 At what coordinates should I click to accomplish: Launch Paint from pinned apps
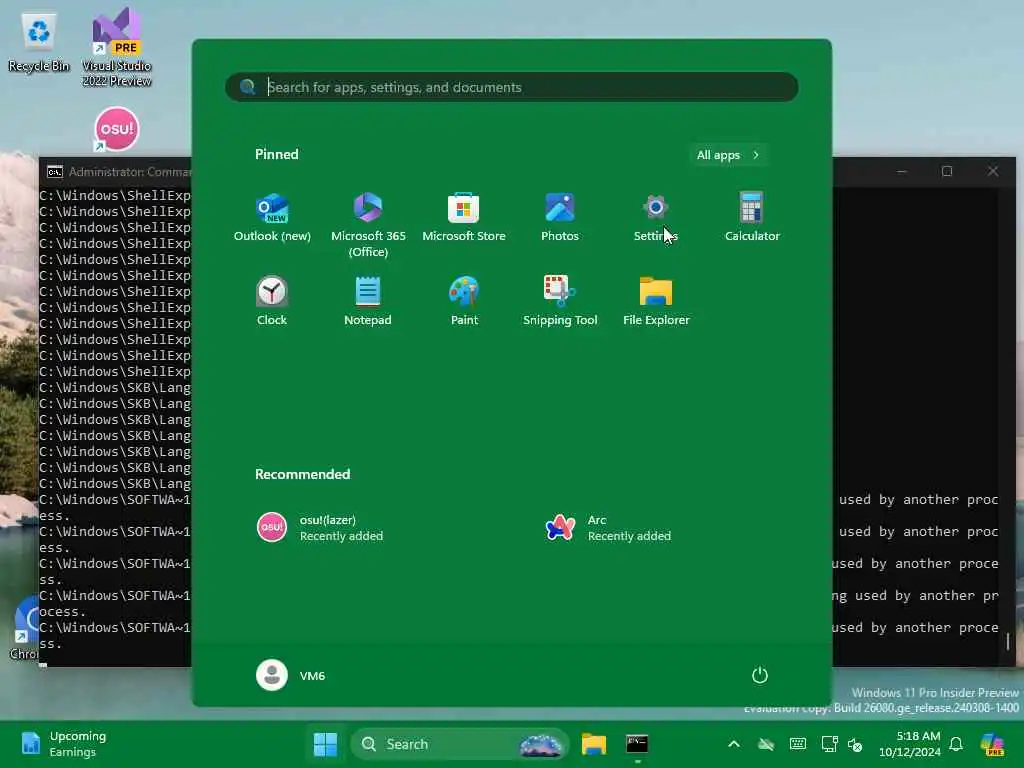(464, 302)
